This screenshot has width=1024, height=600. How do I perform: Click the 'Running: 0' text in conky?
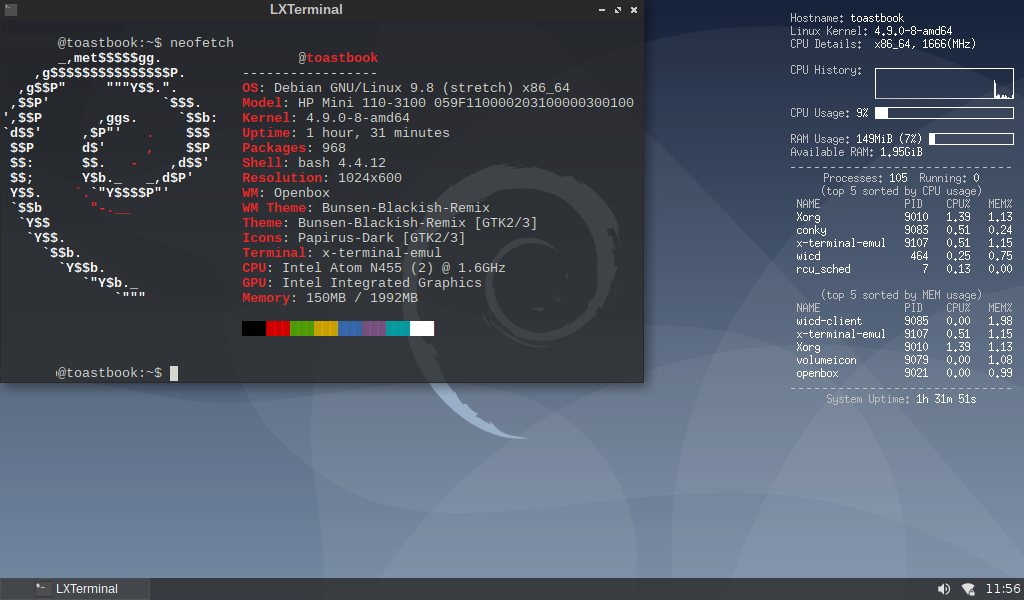tap(950, 178)
